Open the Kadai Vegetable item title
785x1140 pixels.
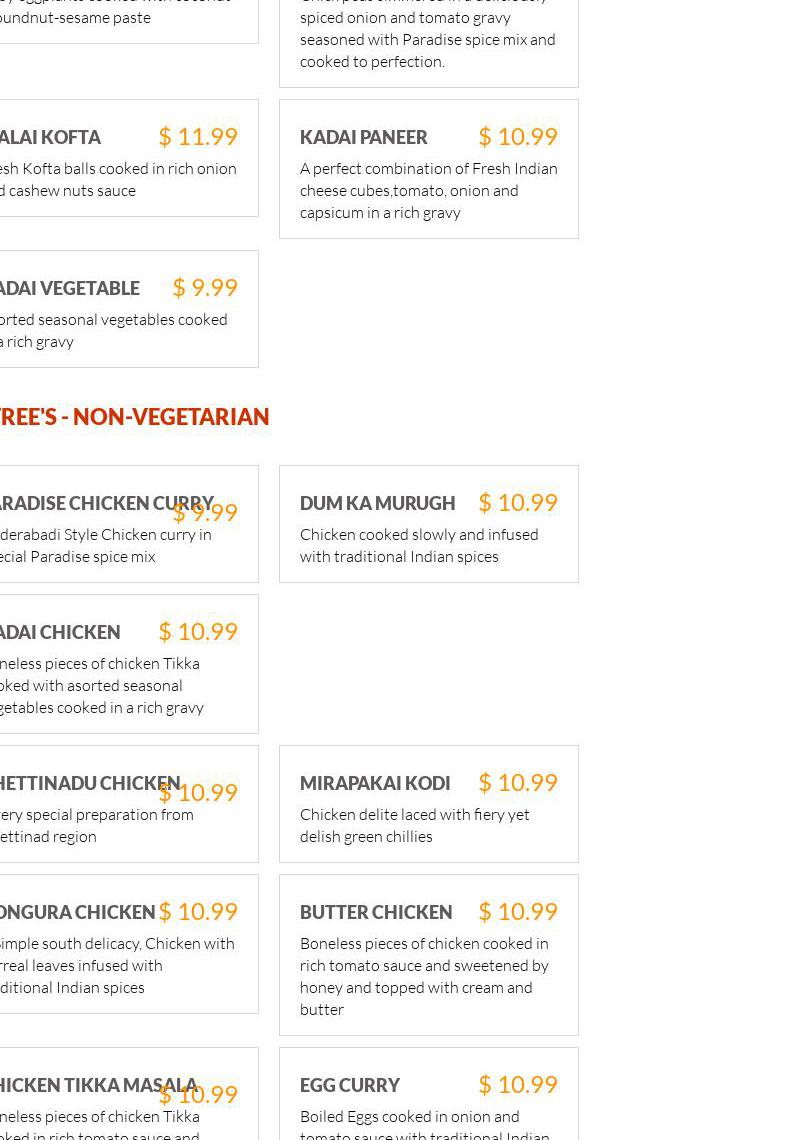tap(70, 289)
